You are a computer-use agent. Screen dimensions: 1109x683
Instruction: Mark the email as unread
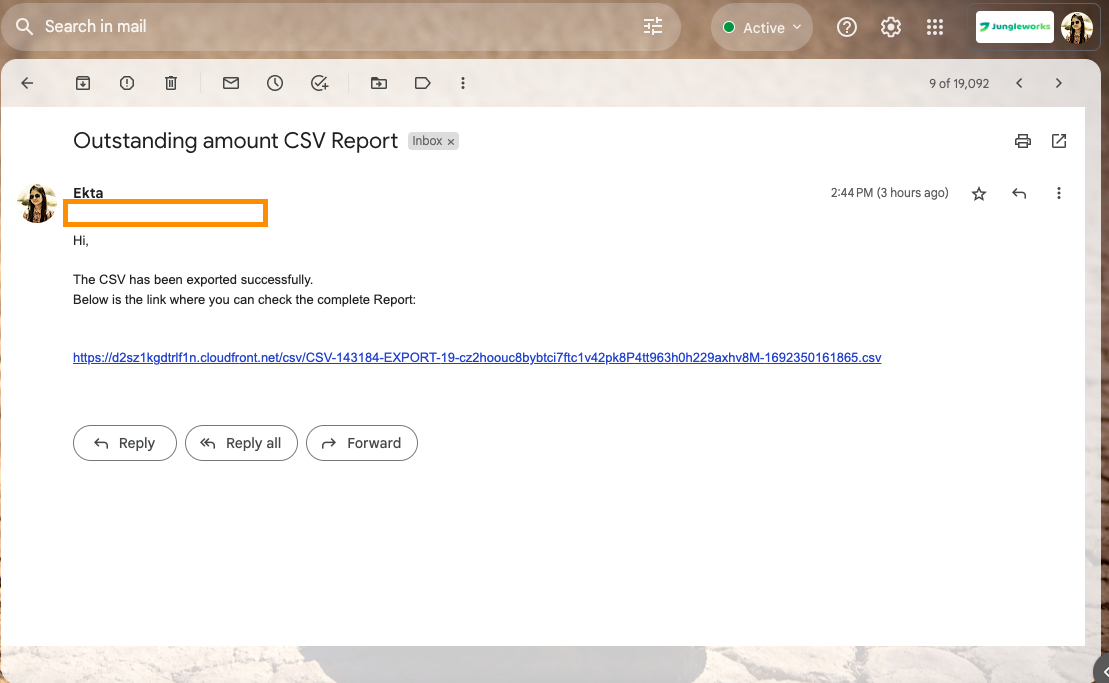231,83
